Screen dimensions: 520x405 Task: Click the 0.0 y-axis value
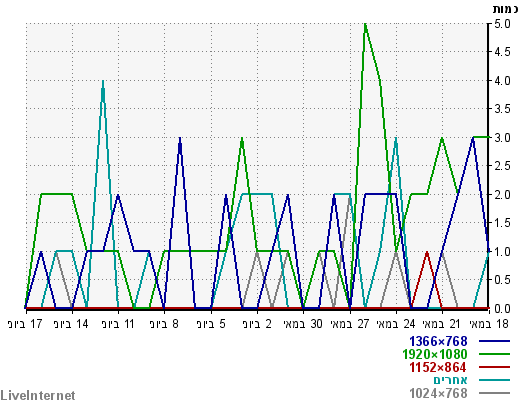(x=502, y=309)
